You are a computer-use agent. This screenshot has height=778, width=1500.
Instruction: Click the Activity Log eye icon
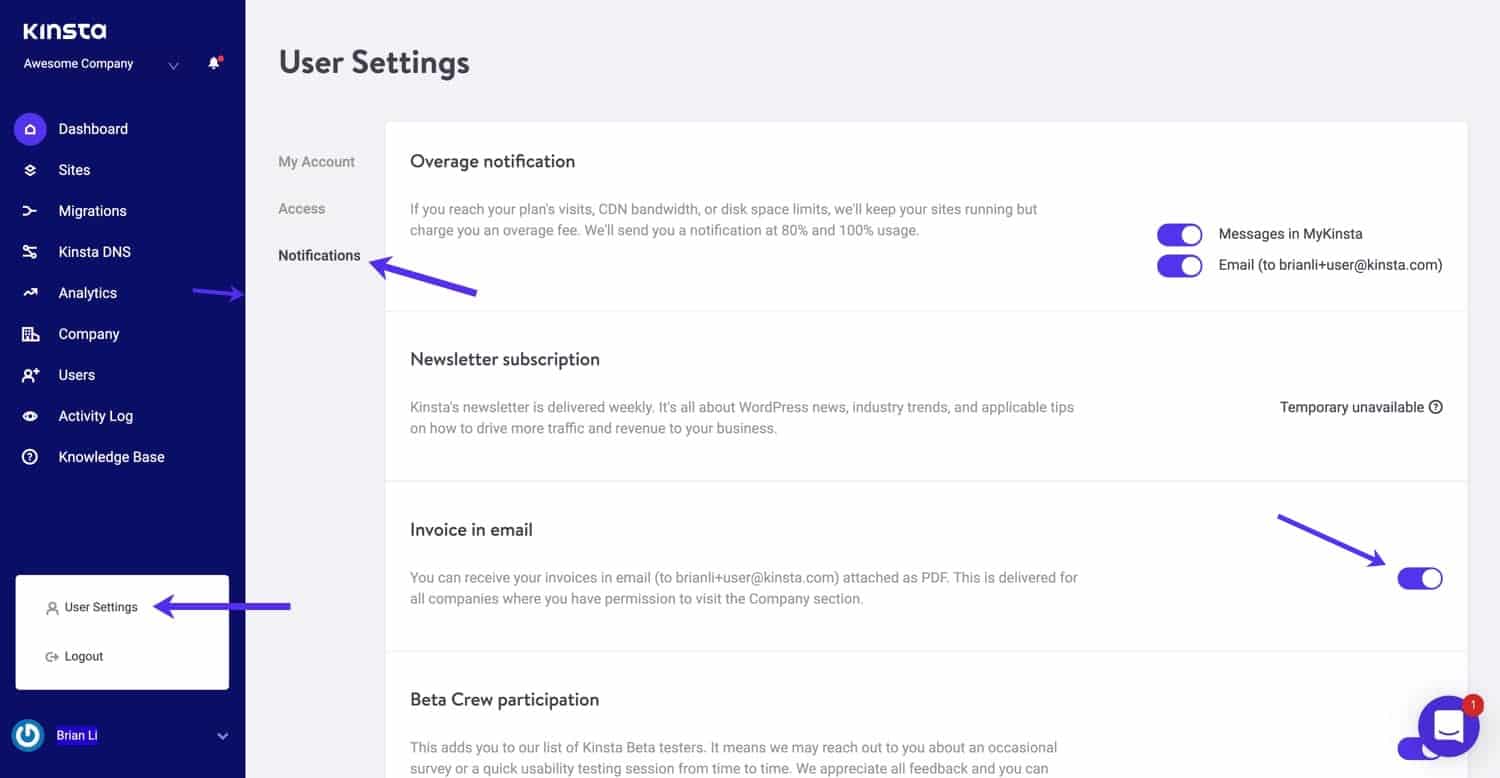tap(30, 416)
